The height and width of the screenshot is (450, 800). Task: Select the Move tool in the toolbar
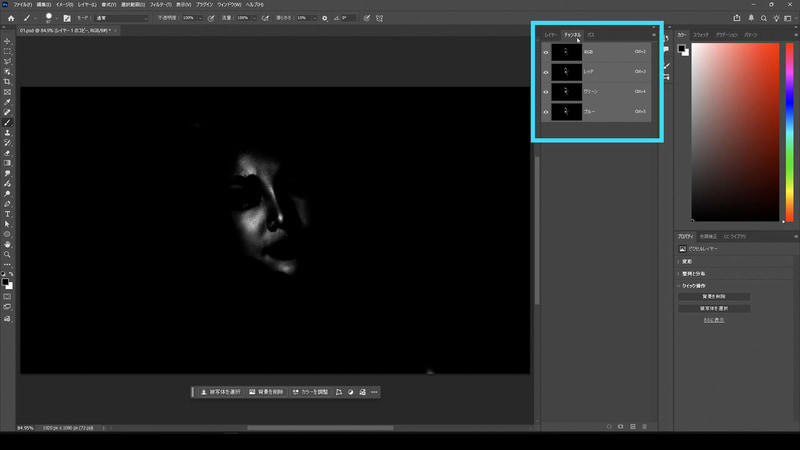pos(7,41)
